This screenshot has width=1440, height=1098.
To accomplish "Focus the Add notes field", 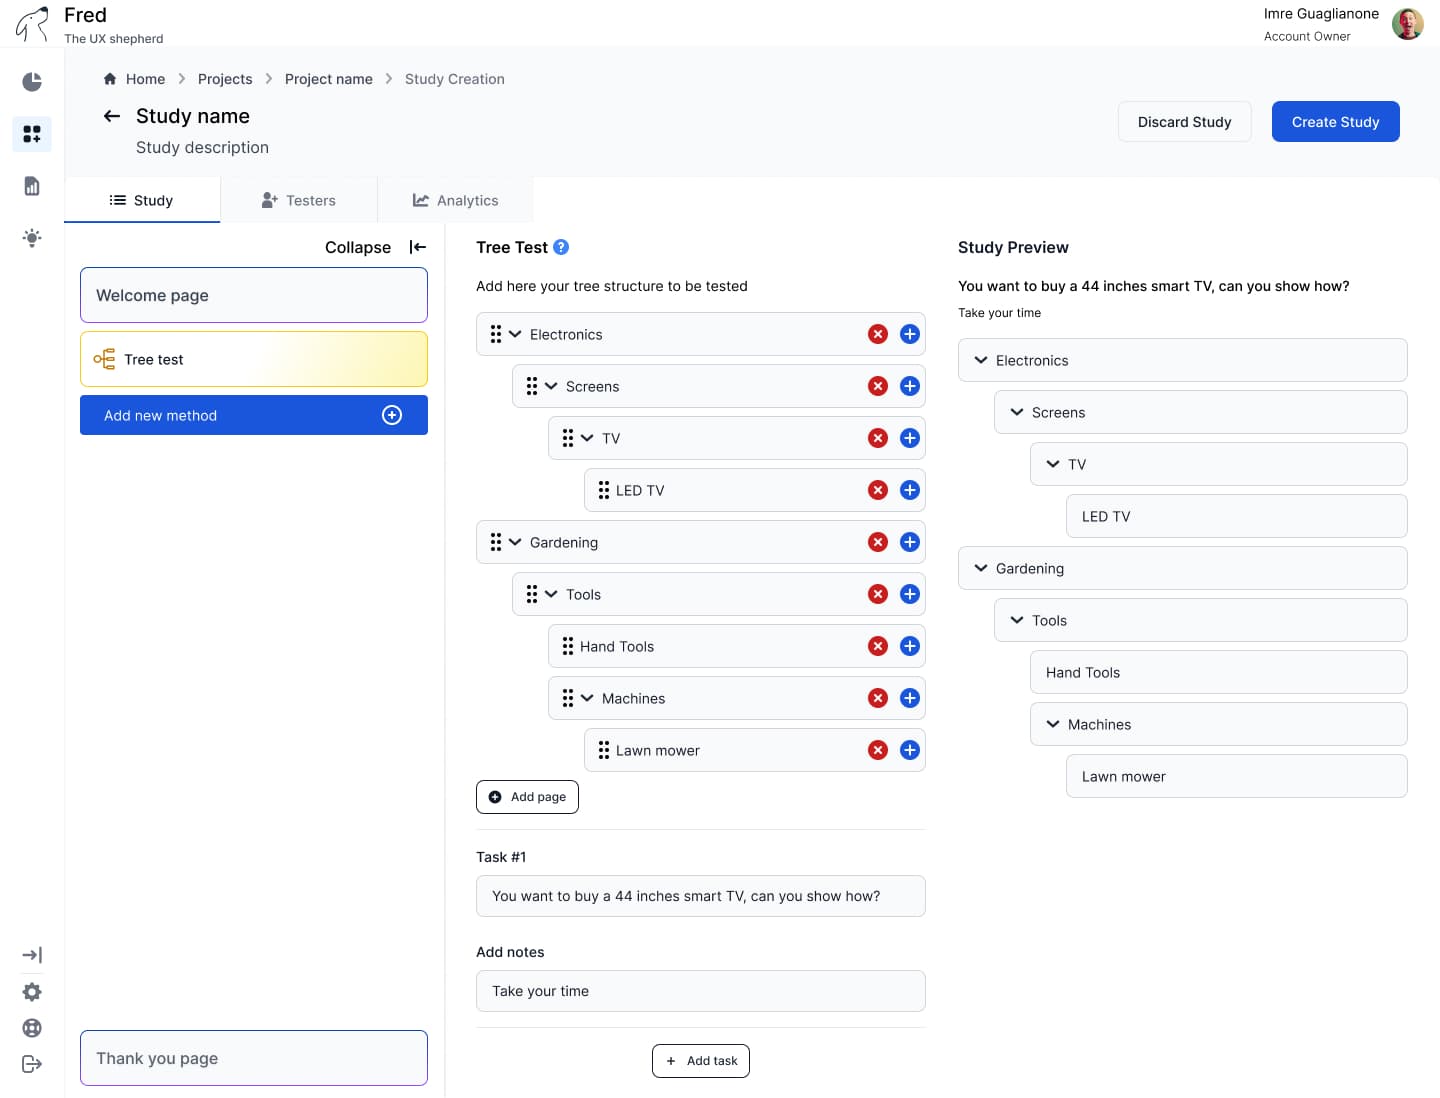I will (x=701, y=991).
